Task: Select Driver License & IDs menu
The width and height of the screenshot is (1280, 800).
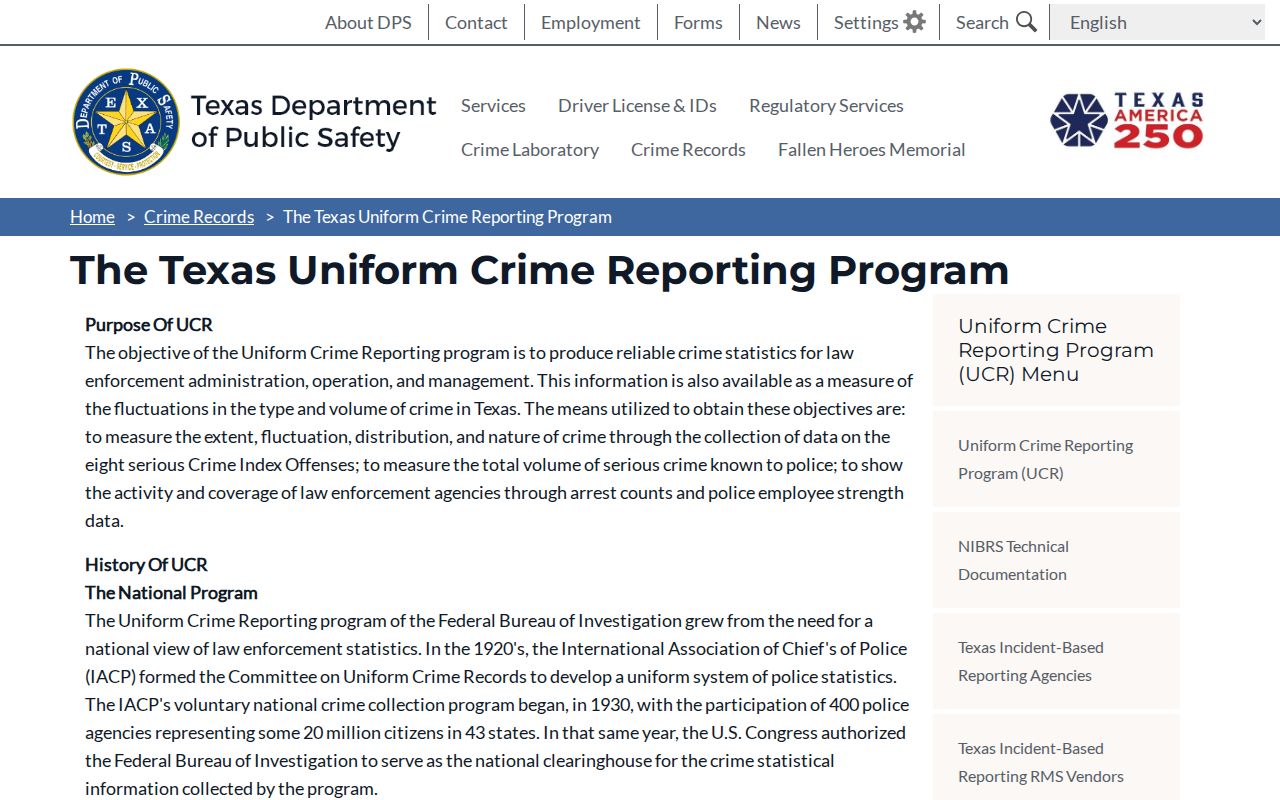Action: (x=637, y=105)
